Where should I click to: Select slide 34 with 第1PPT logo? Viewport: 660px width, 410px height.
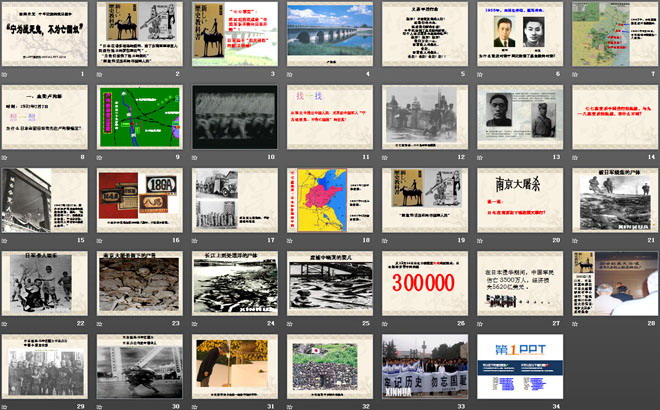tap(520, 367)
